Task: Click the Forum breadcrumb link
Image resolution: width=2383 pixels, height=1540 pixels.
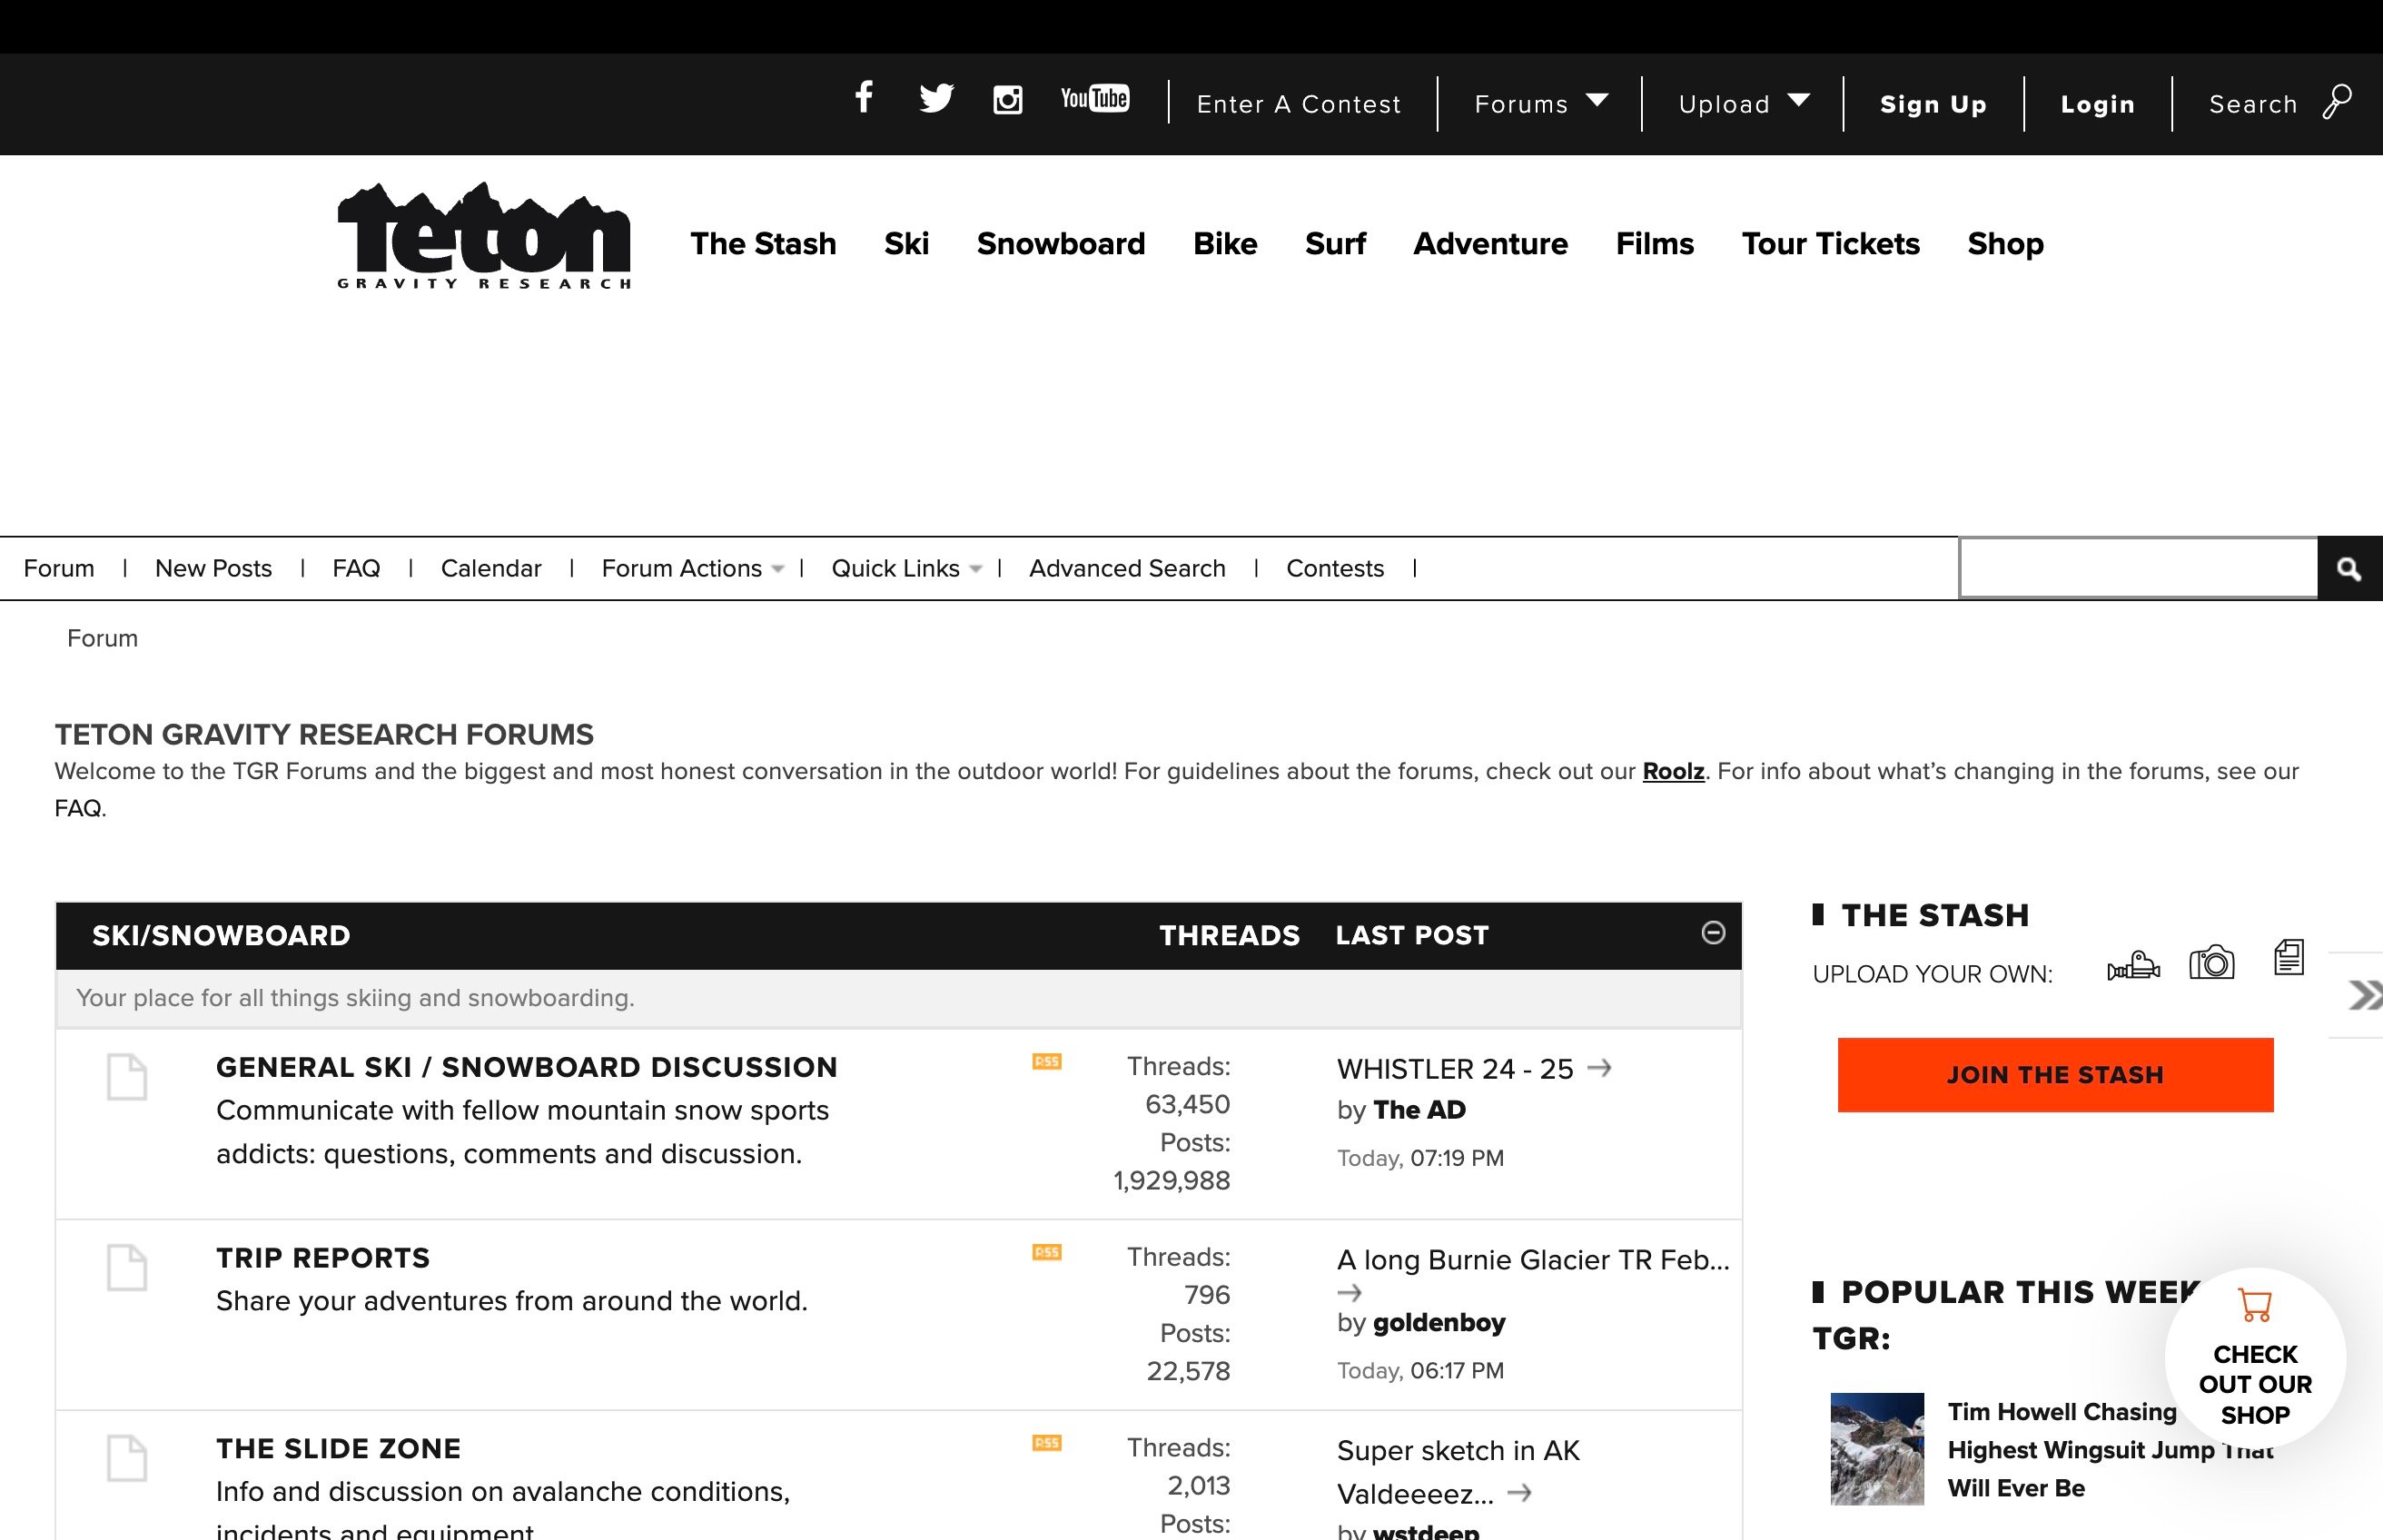Action: coord(102,638)
